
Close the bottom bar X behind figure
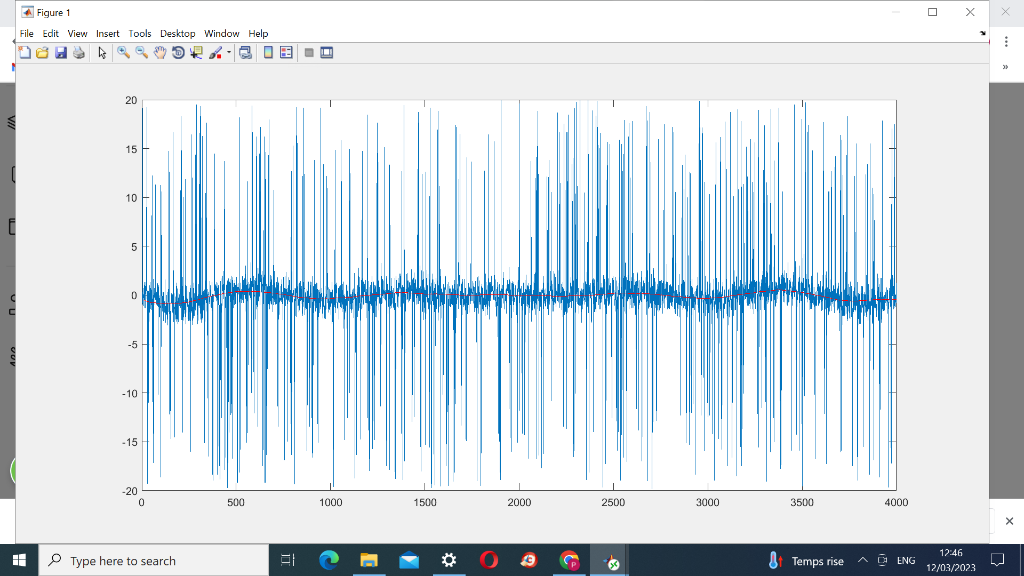1009,521
